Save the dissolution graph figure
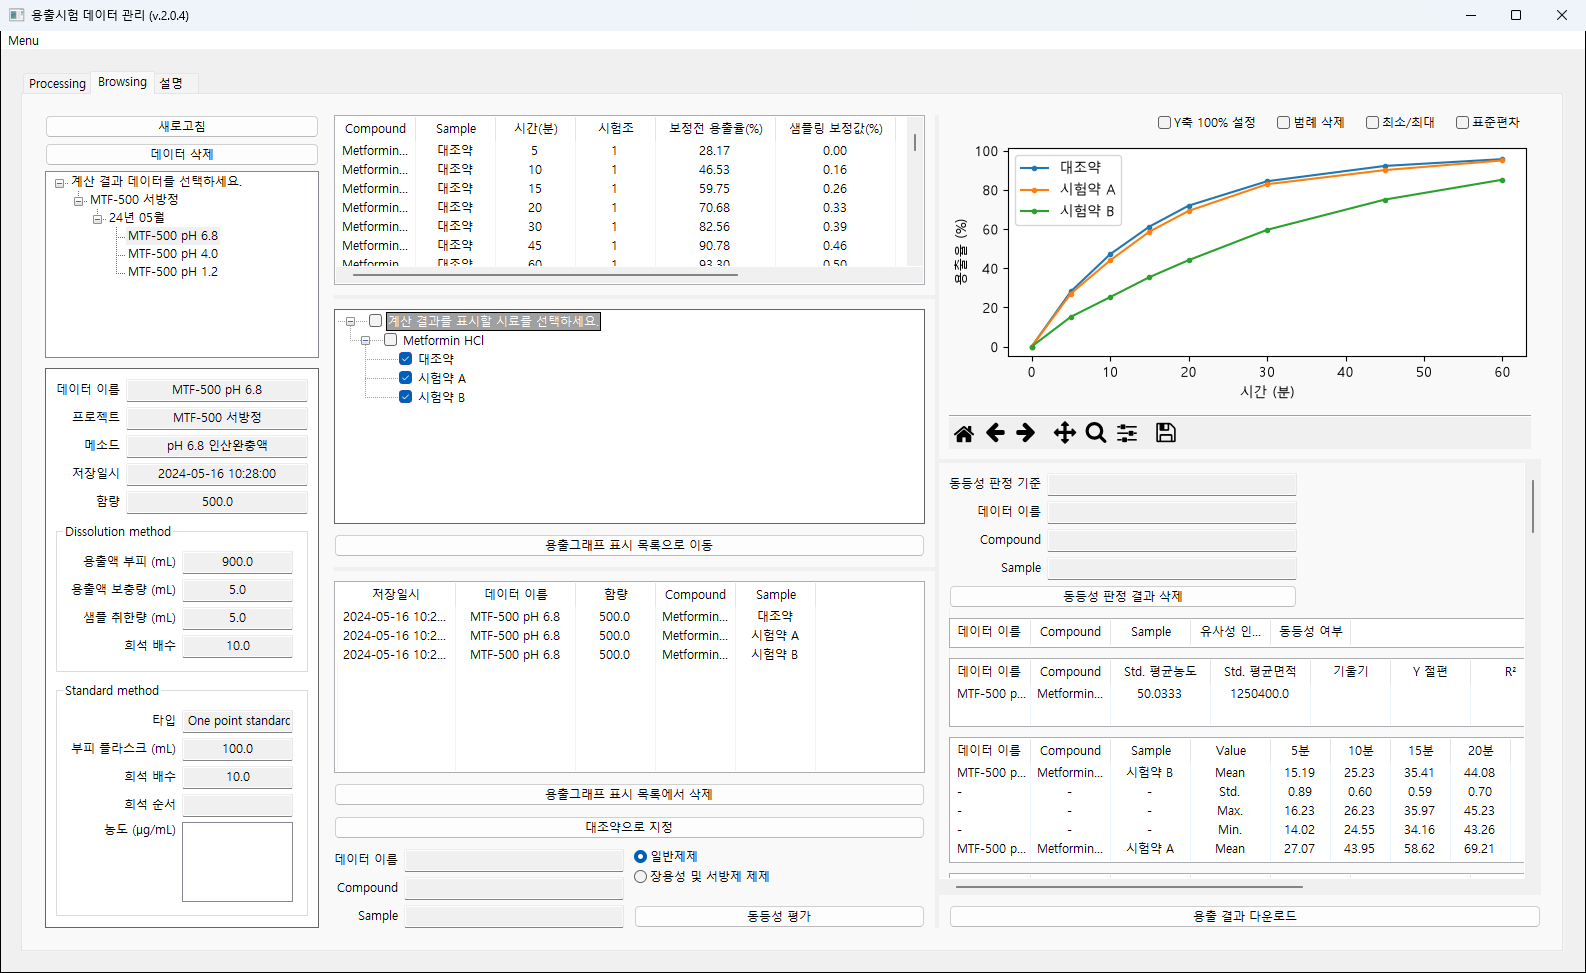Image resolution: width=1586 pixels, height=973 pixels. pos(1166,433)
